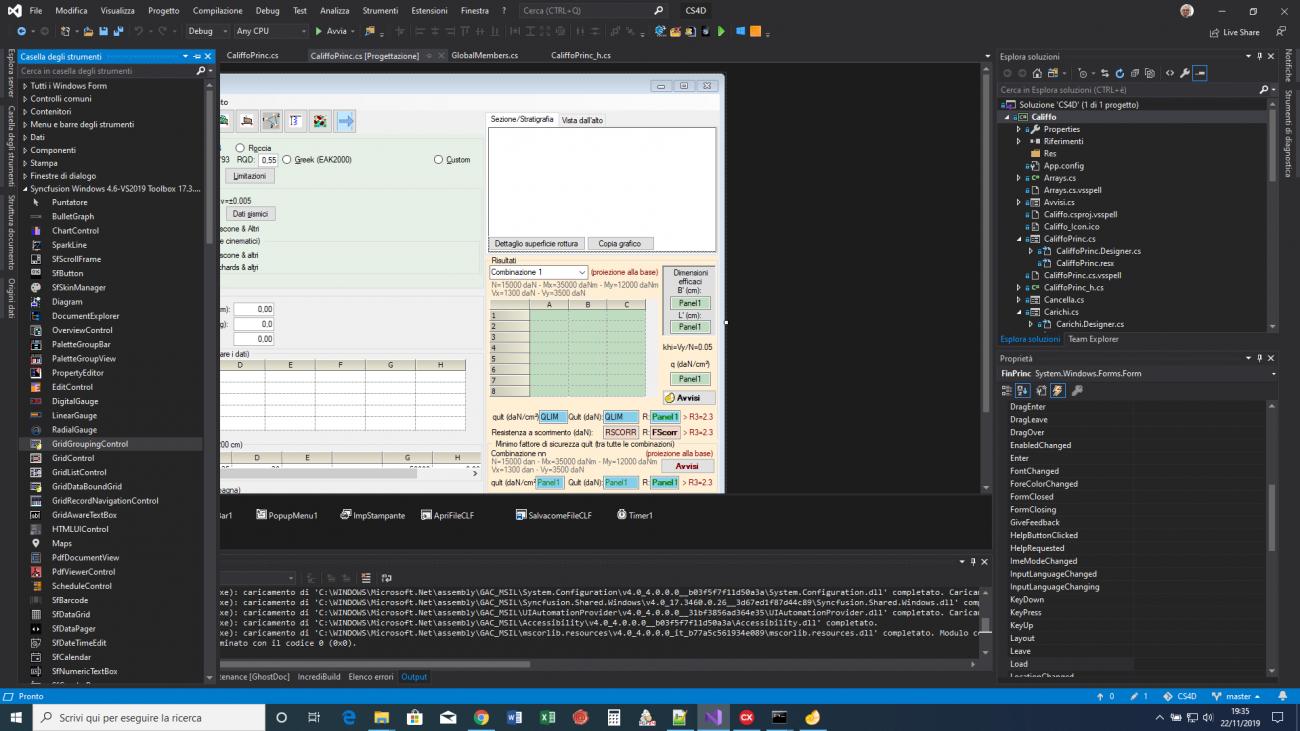Collapse the Califfo project node
Viewport: 1300px width, 731px height.
pos(1009,117)
